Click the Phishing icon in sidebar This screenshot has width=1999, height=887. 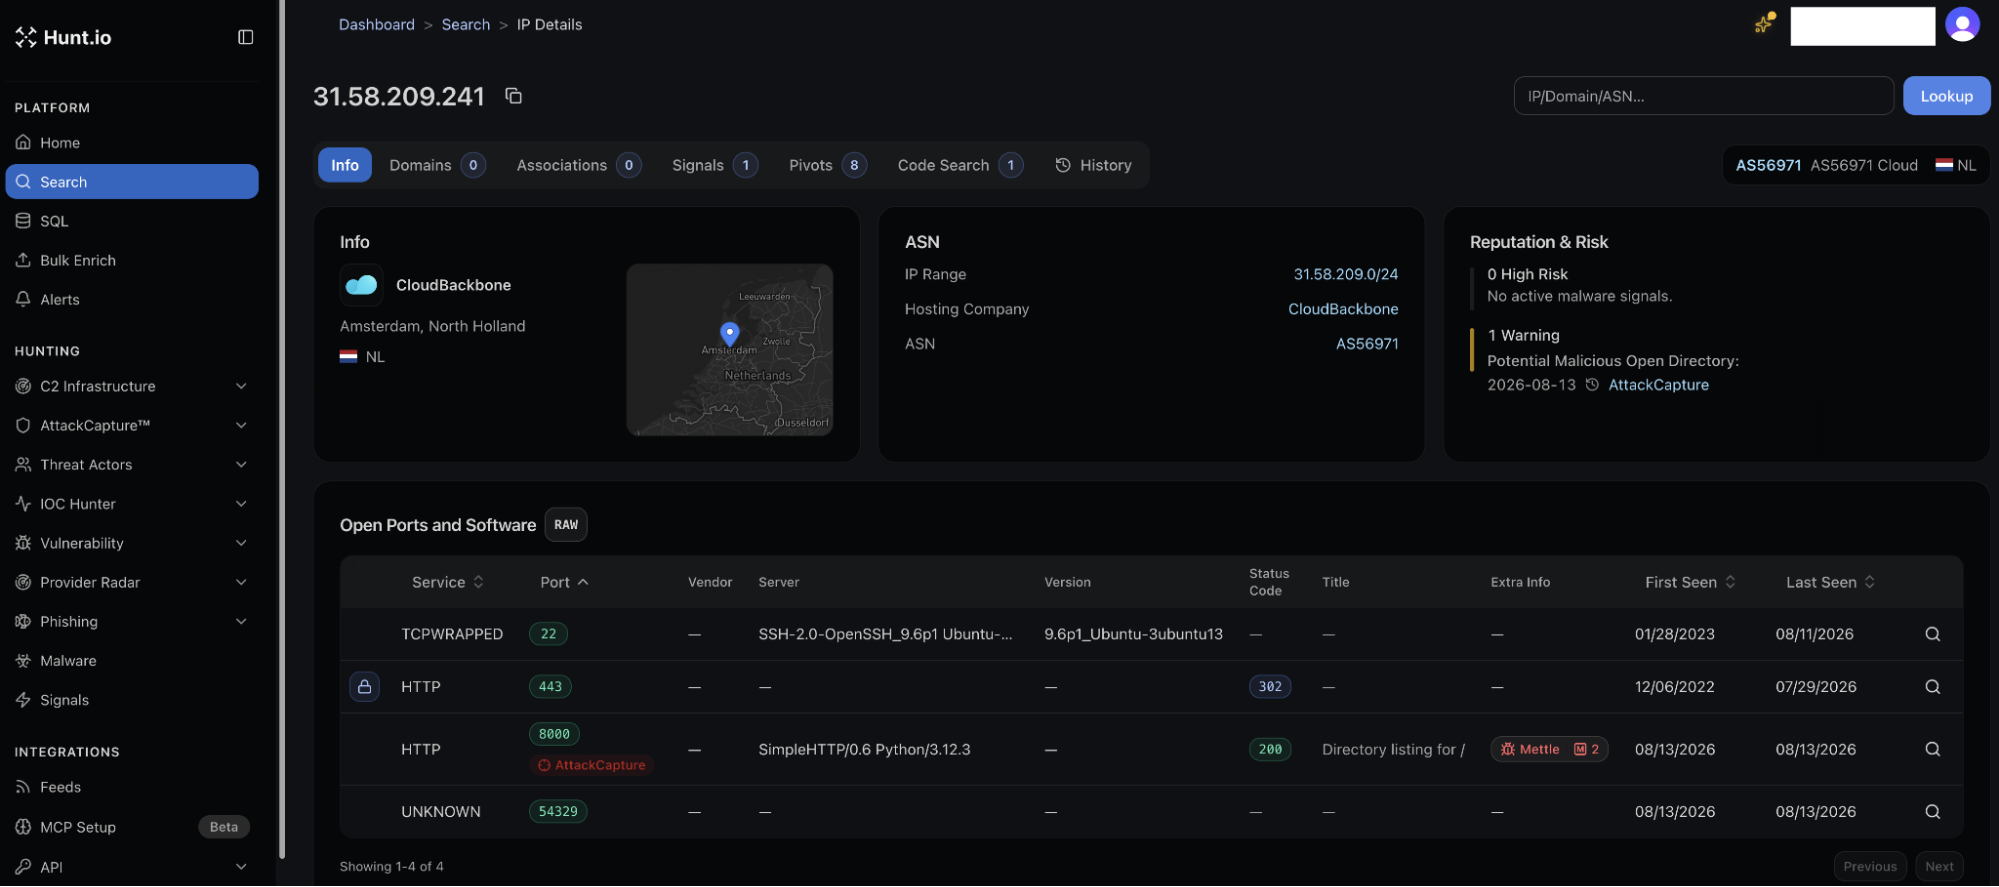coord(23,621)
